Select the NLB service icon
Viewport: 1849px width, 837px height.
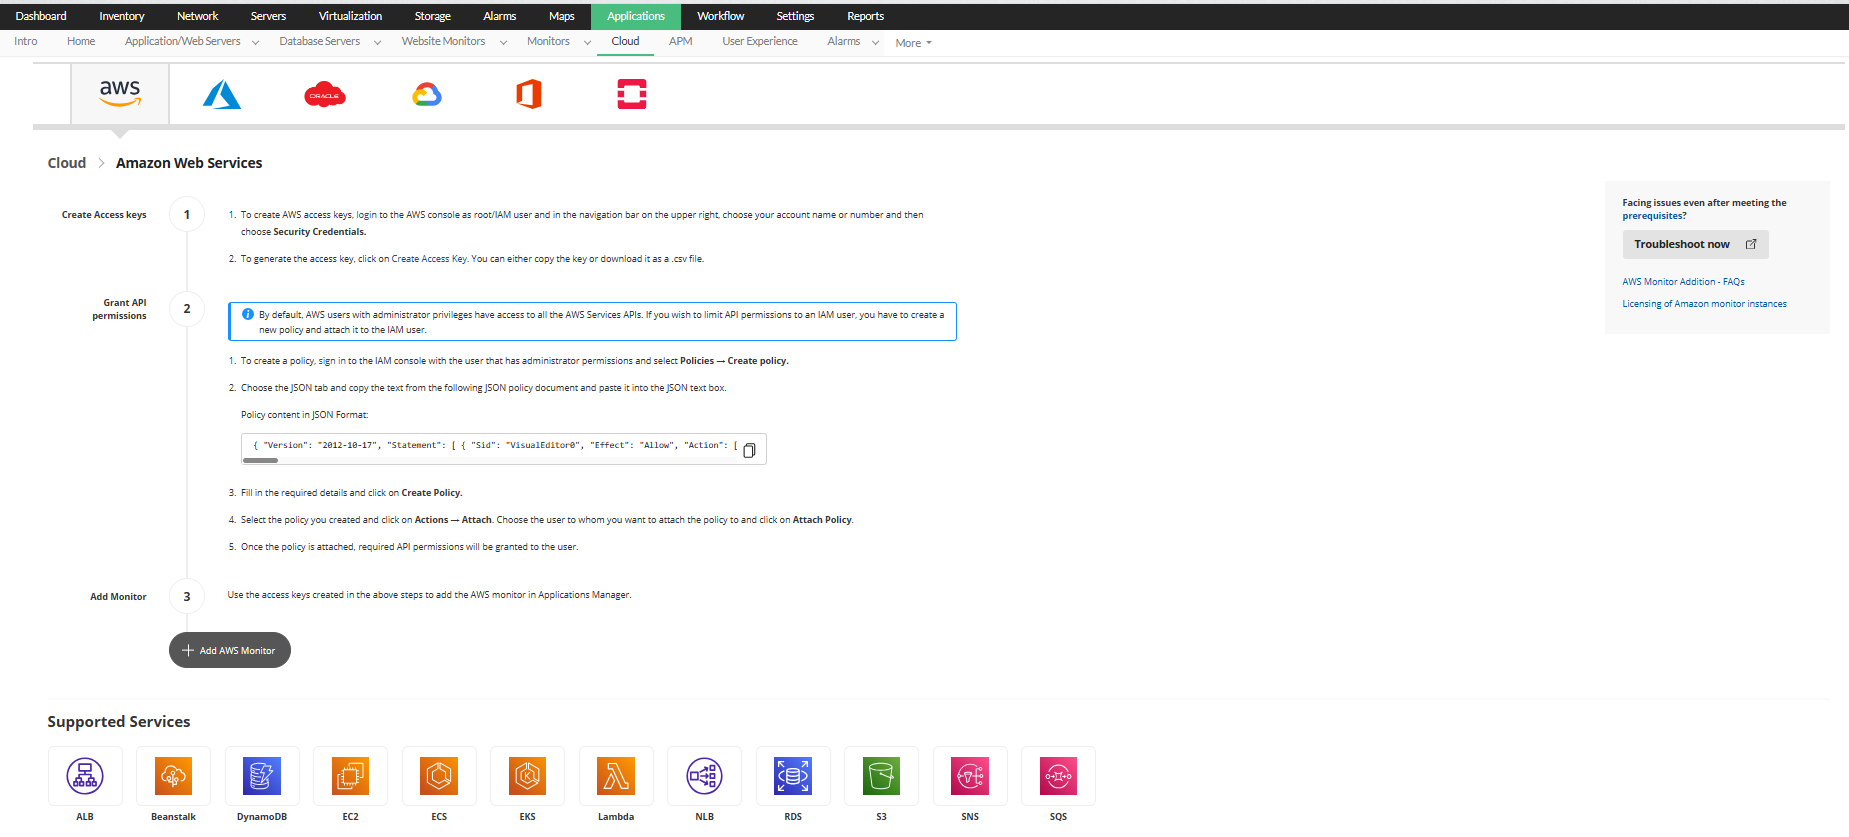[704, 776]
